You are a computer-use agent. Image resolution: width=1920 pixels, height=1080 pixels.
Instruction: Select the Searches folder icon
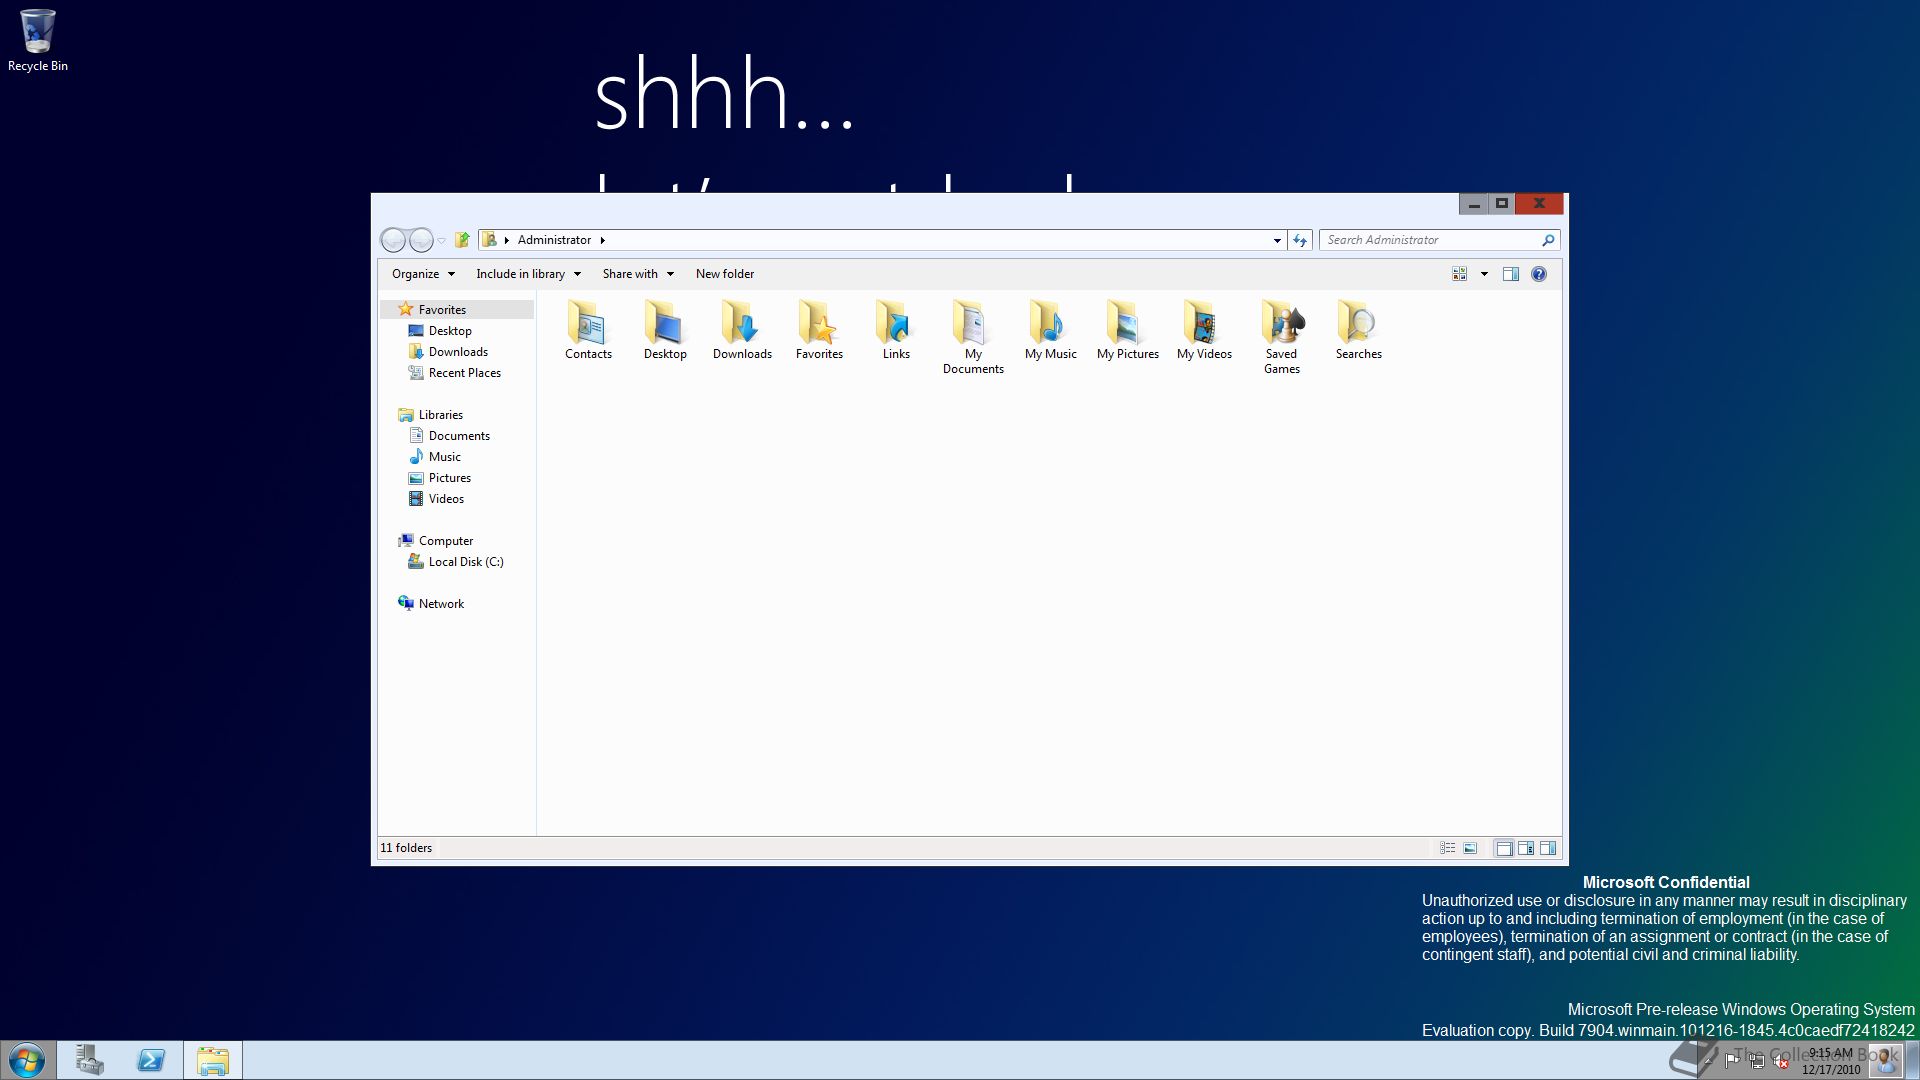[1358, 330]
